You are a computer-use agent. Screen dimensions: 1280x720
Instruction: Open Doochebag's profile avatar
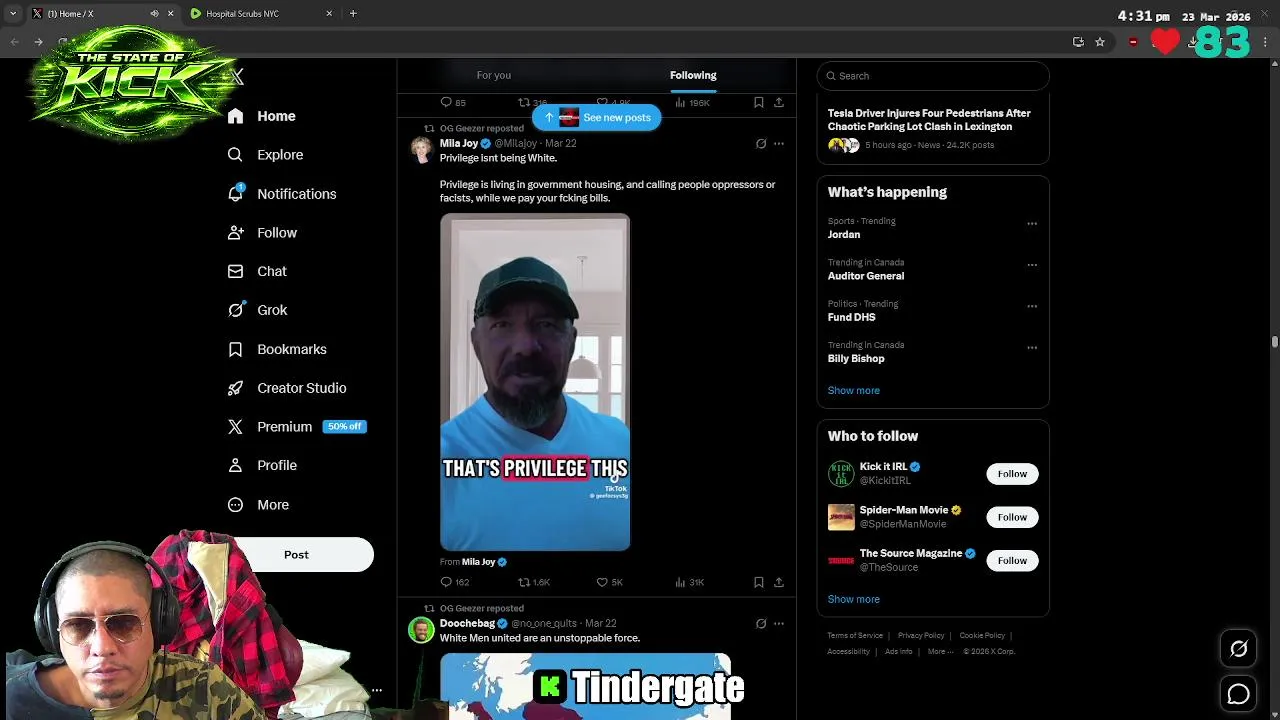[x=422, y=630]
